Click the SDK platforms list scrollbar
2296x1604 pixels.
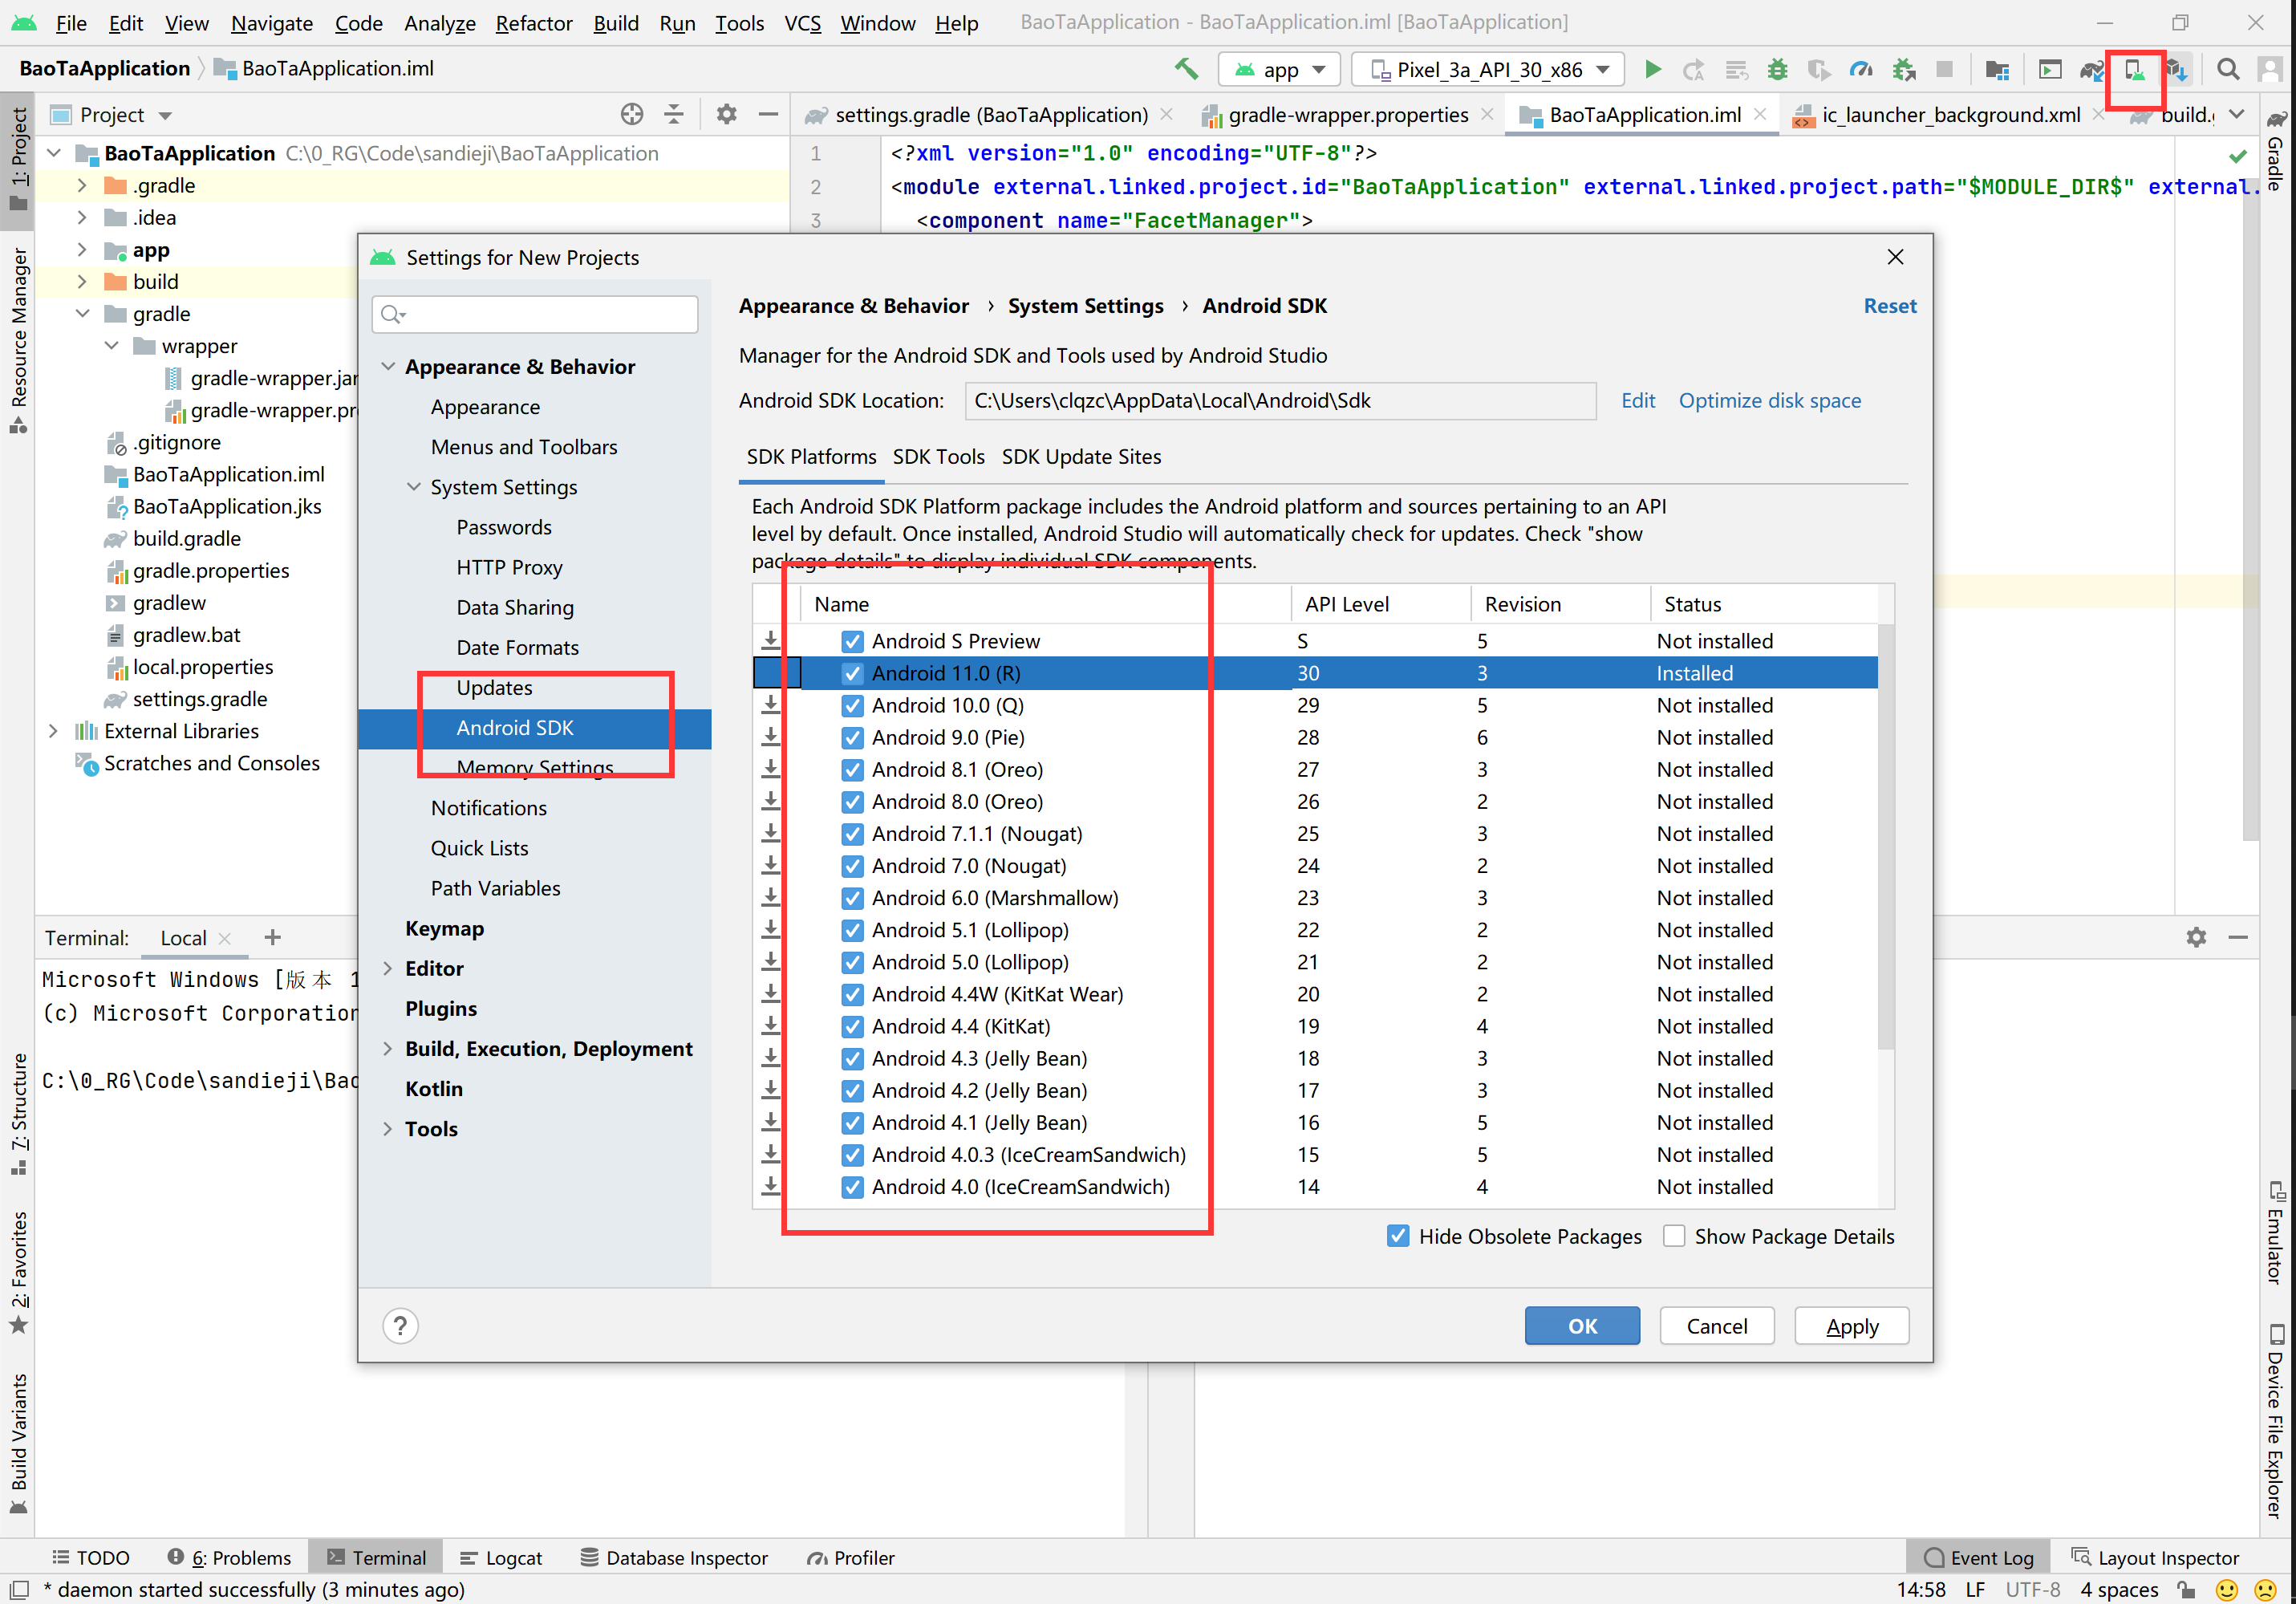(1886, 836)
